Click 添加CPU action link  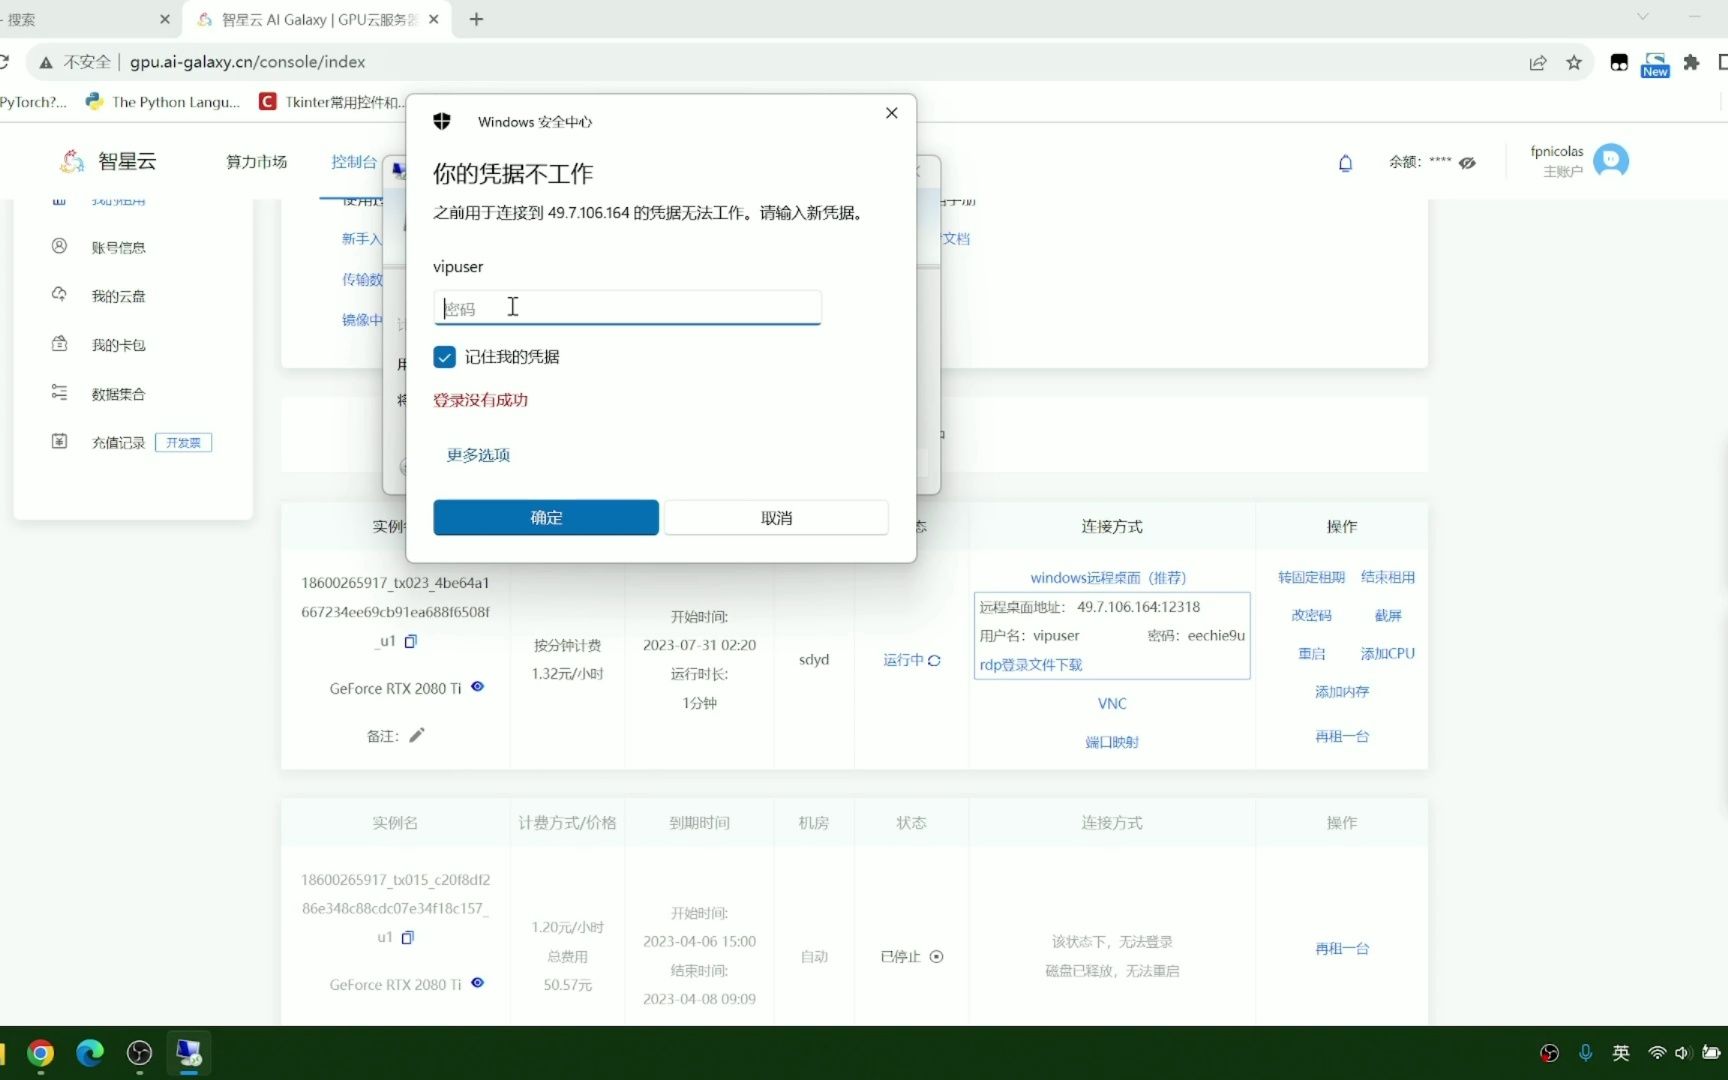coord(1388,653)
